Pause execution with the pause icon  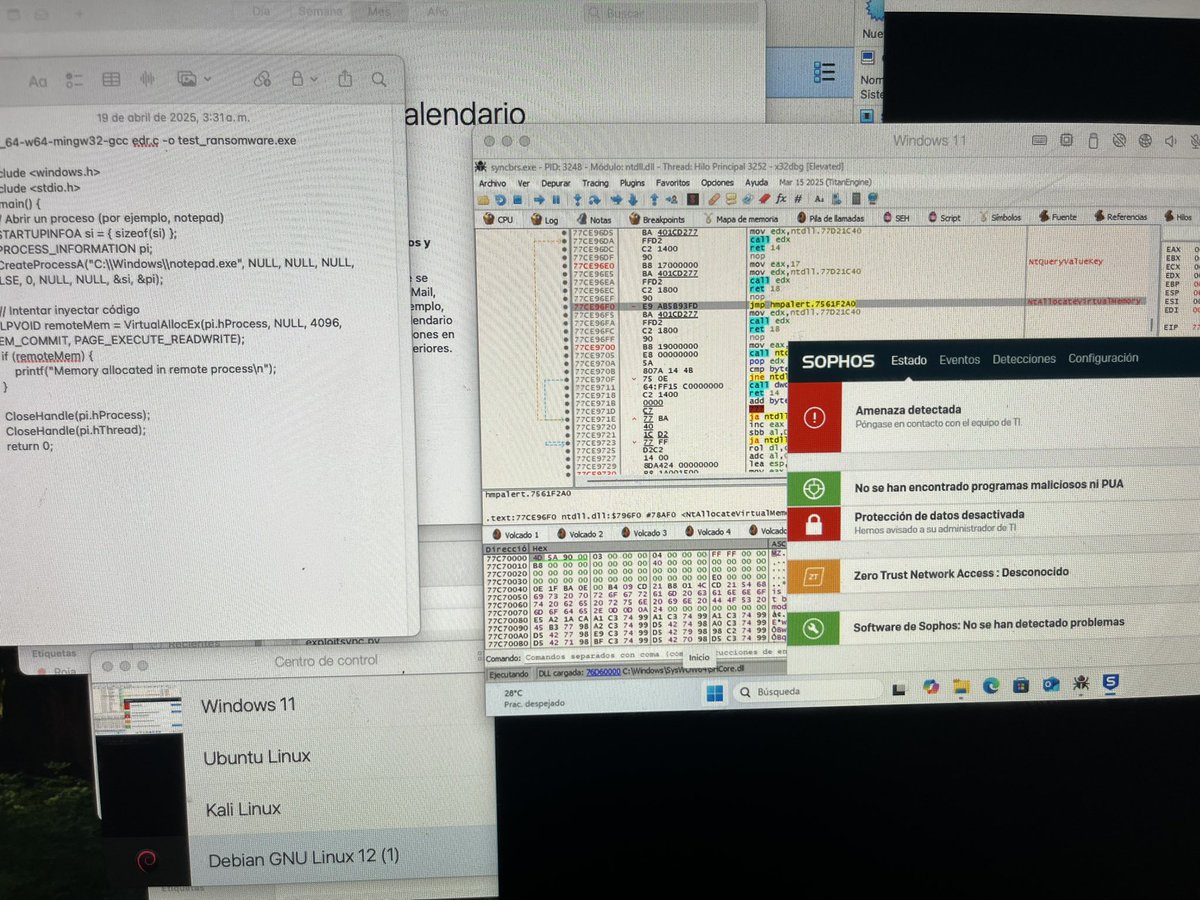[x=556, y=199]
